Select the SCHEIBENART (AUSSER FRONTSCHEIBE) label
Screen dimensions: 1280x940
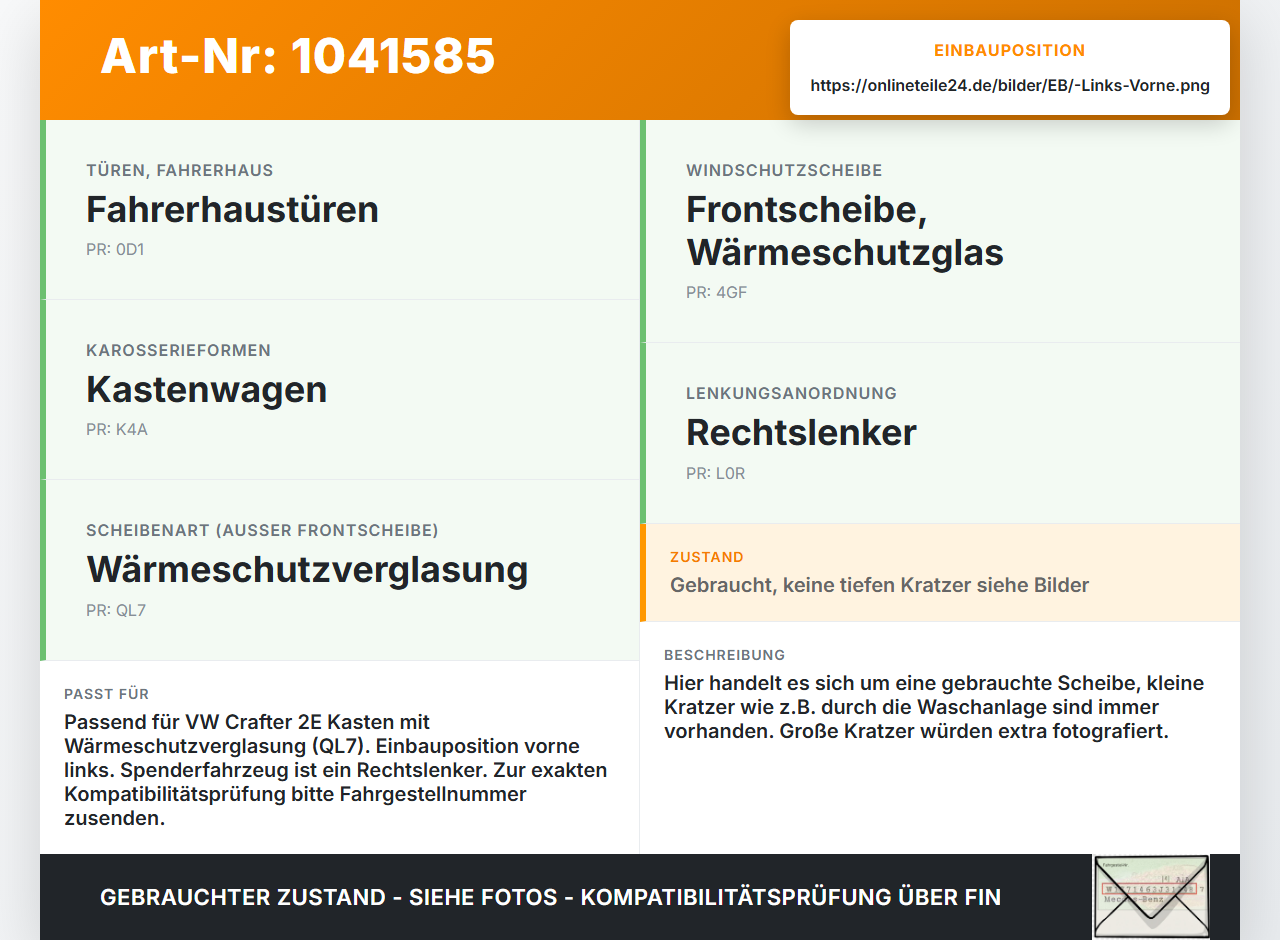click(262, 531)
